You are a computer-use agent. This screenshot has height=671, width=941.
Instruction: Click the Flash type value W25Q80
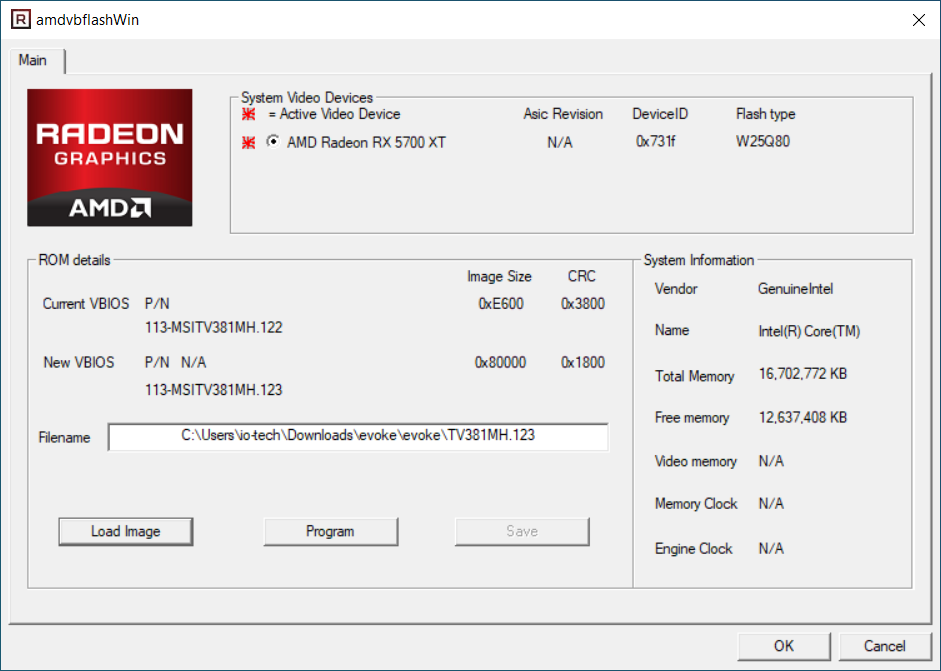(763, 142)
